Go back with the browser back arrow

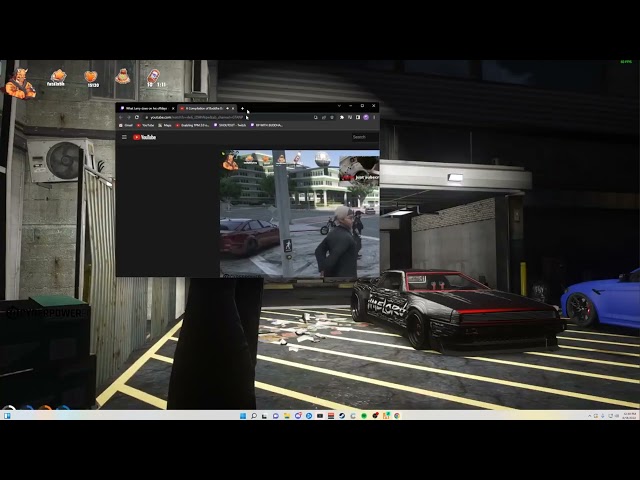click(x=121, y=118)
